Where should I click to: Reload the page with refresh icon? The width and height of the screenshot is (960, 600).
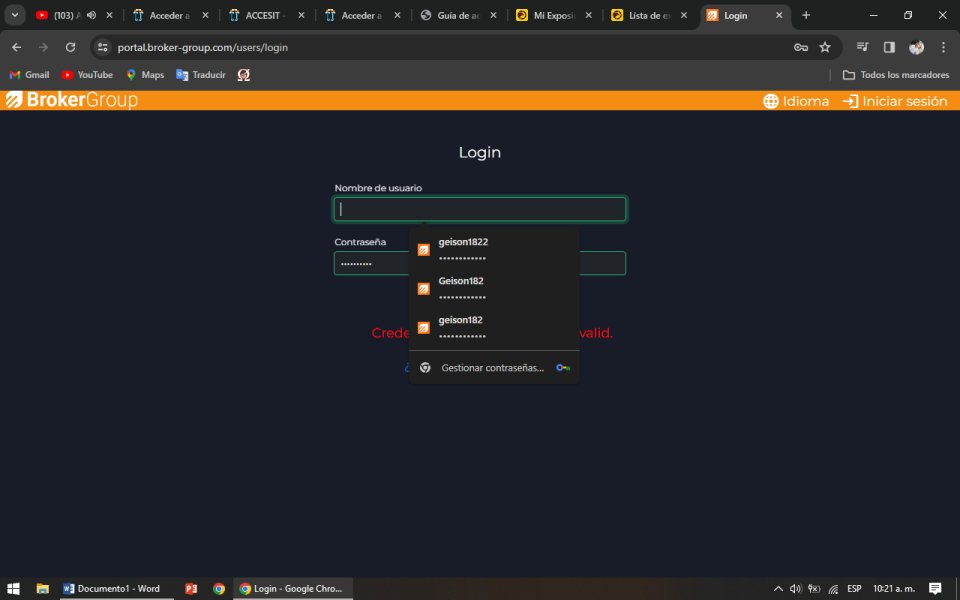point(70,47)
